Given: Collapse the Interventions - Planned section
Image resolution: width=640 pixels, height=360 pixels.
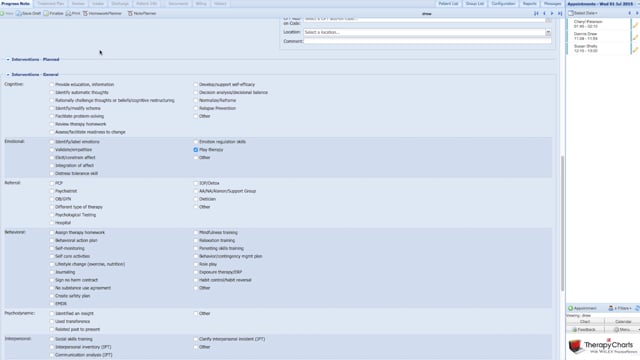Looking at the screenshot, I should 8,60.
